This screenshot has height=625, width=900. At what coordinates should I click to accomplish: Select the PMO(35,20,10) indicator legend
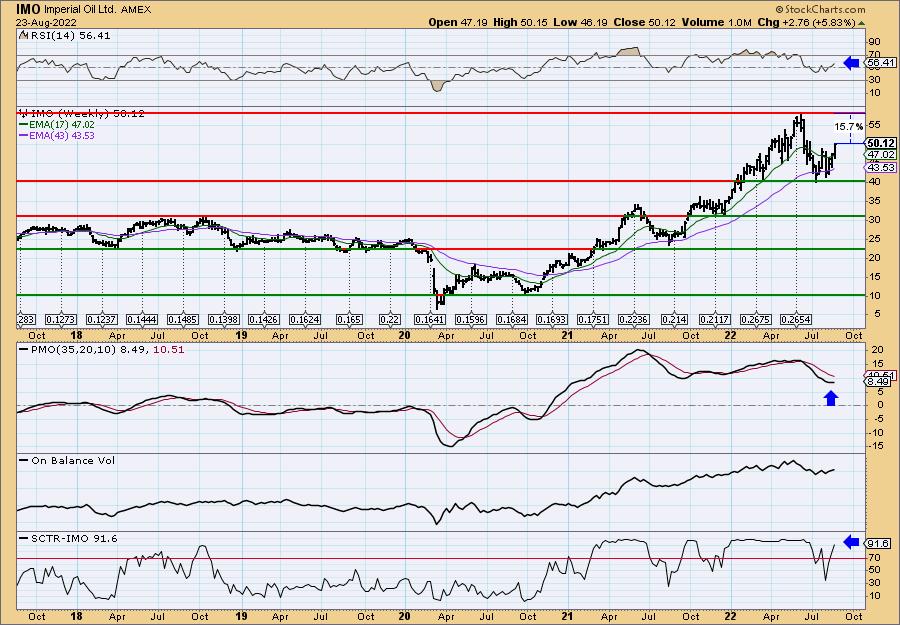pyautogui.click(x=102, y=350)
